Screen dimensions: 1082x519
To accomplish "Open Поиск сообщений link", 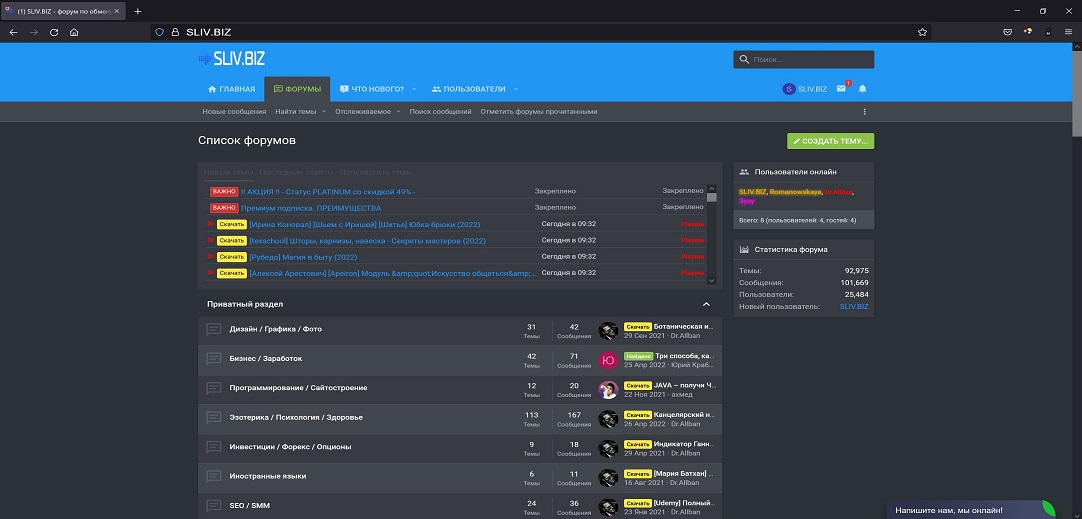I will [440, 112].
